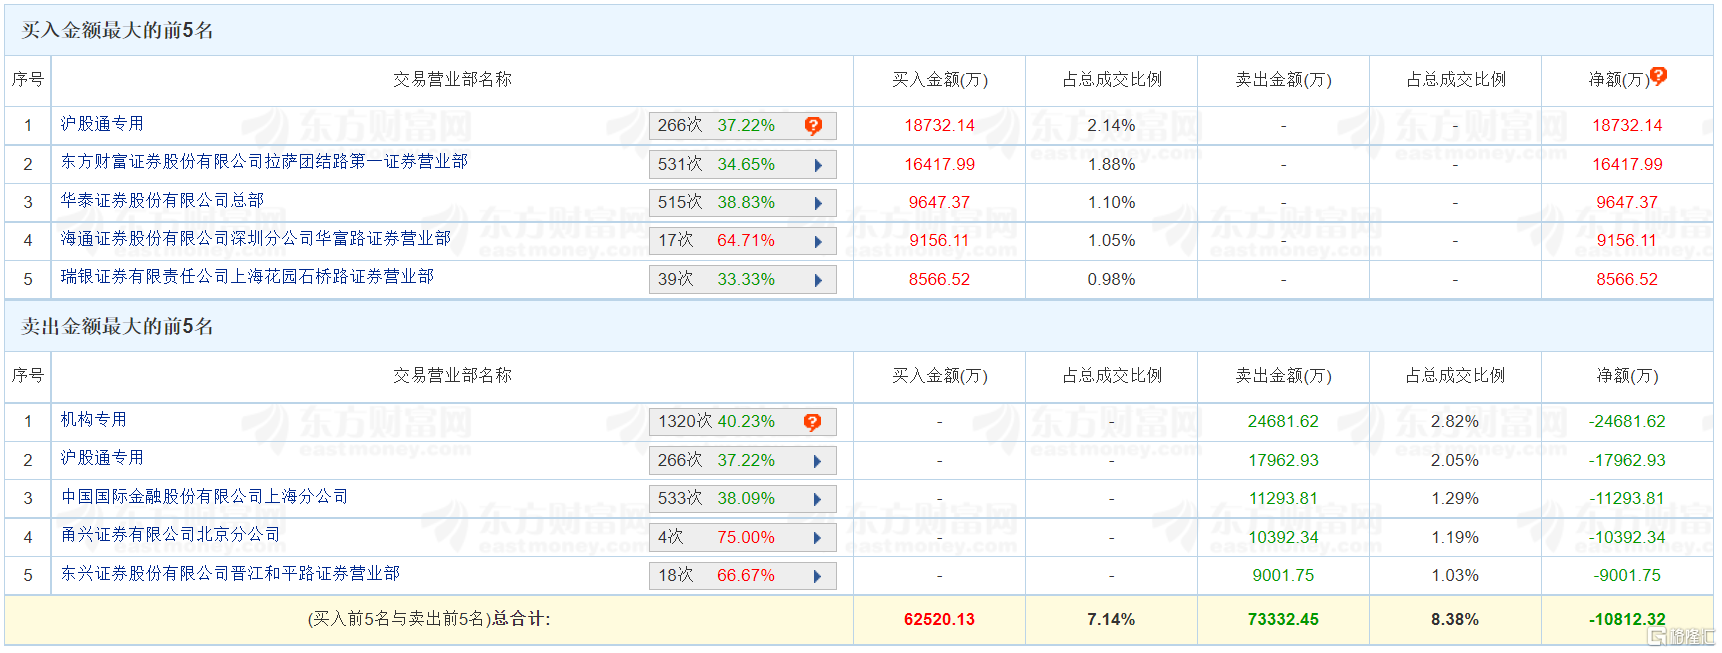Expand the arrow in the 瑞银证券 花园石桥路 row
This screenshot has height=653, width=1722.
(x=818, y=280)
